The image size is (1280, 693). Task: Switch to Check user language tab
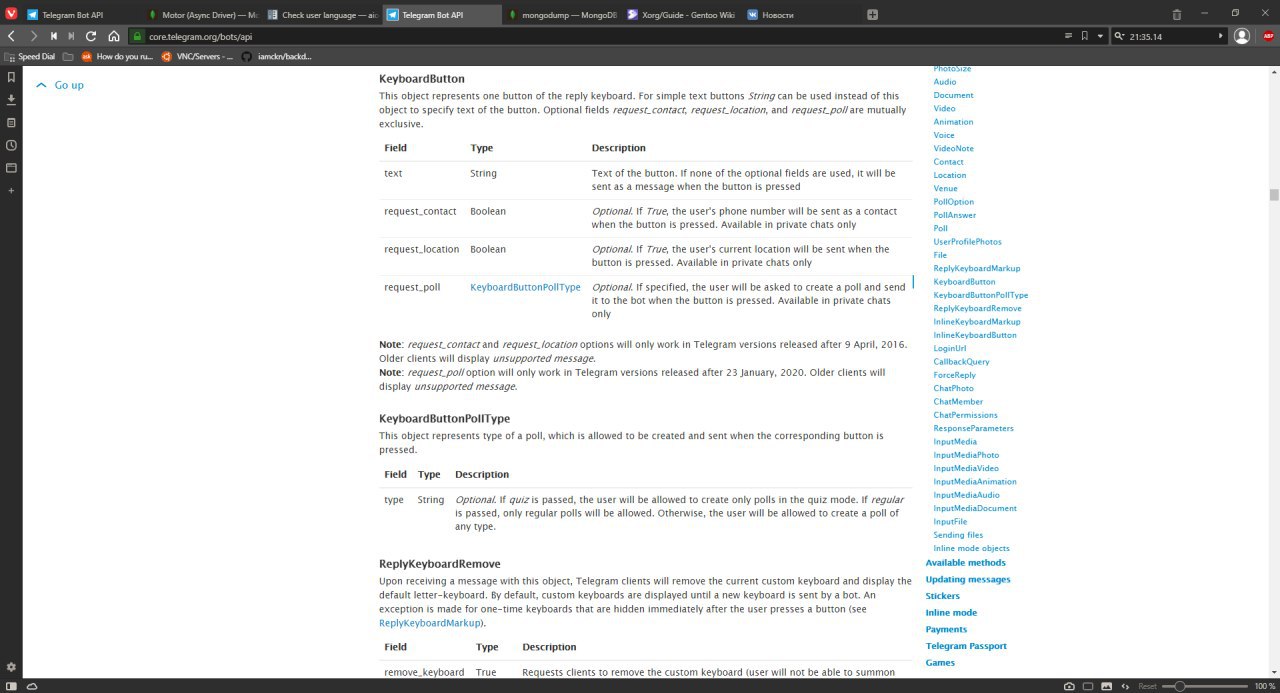[x=323, y=15]
